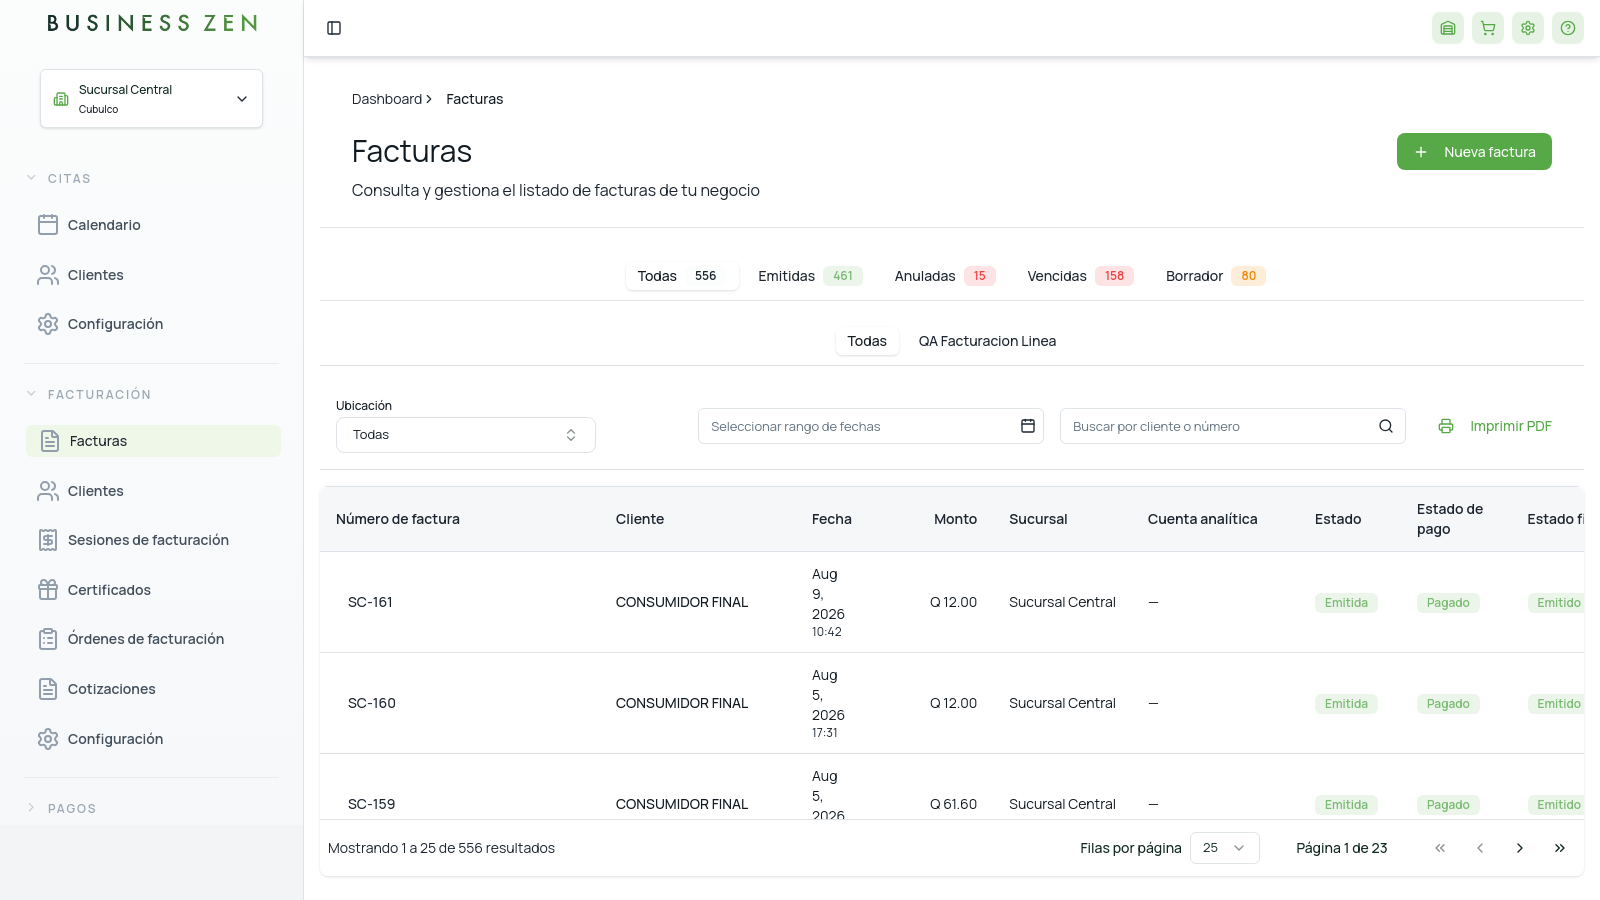The height and width of the screenshot is (900, 1600).
Task: Click Imprimir PDF
Action: (1495, 426)
